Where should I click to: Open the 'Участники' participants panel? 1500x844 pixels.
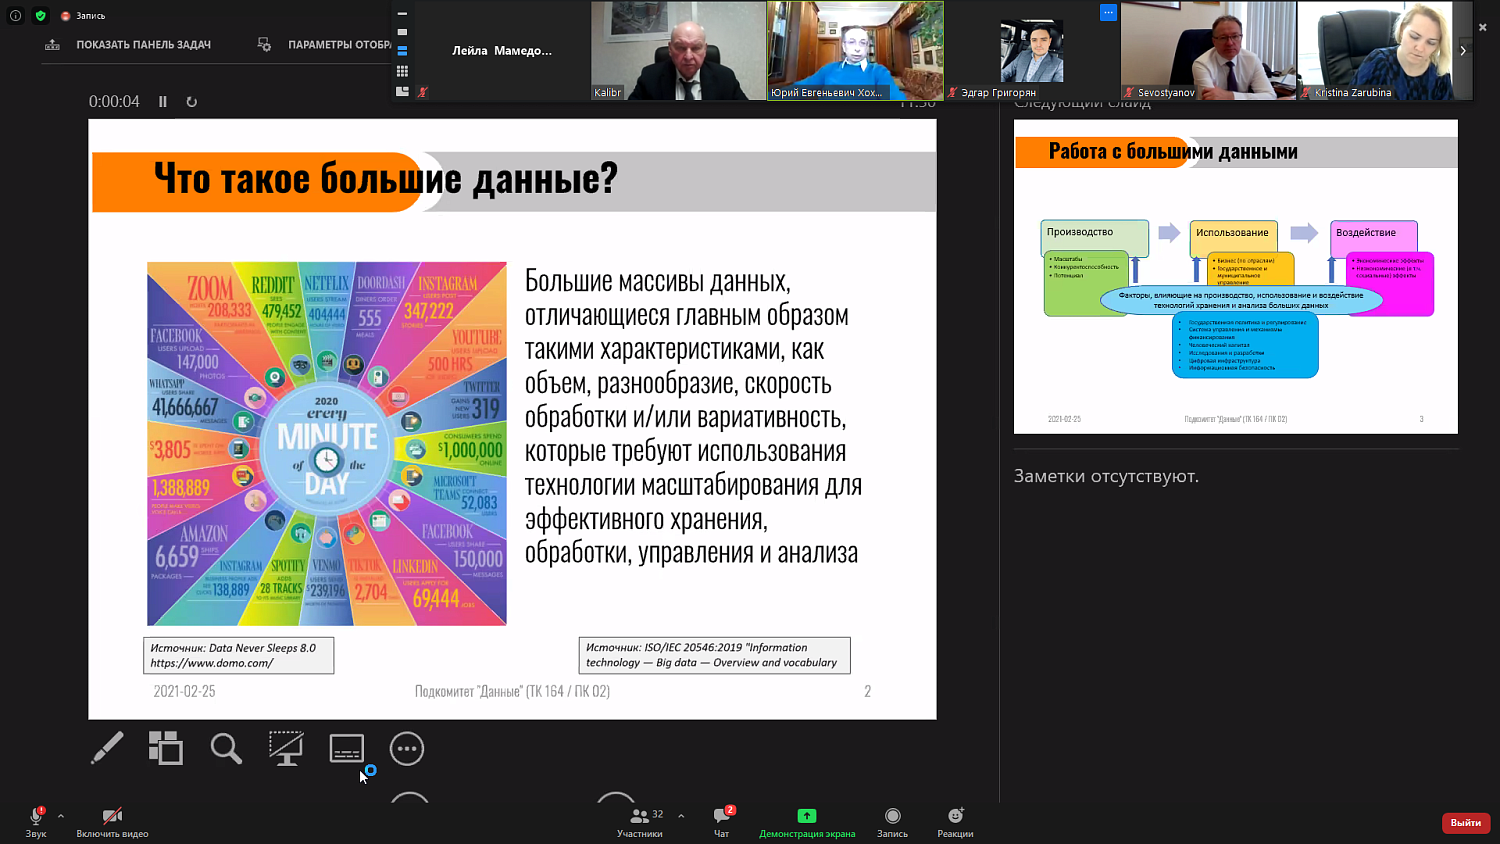[640, 822]
